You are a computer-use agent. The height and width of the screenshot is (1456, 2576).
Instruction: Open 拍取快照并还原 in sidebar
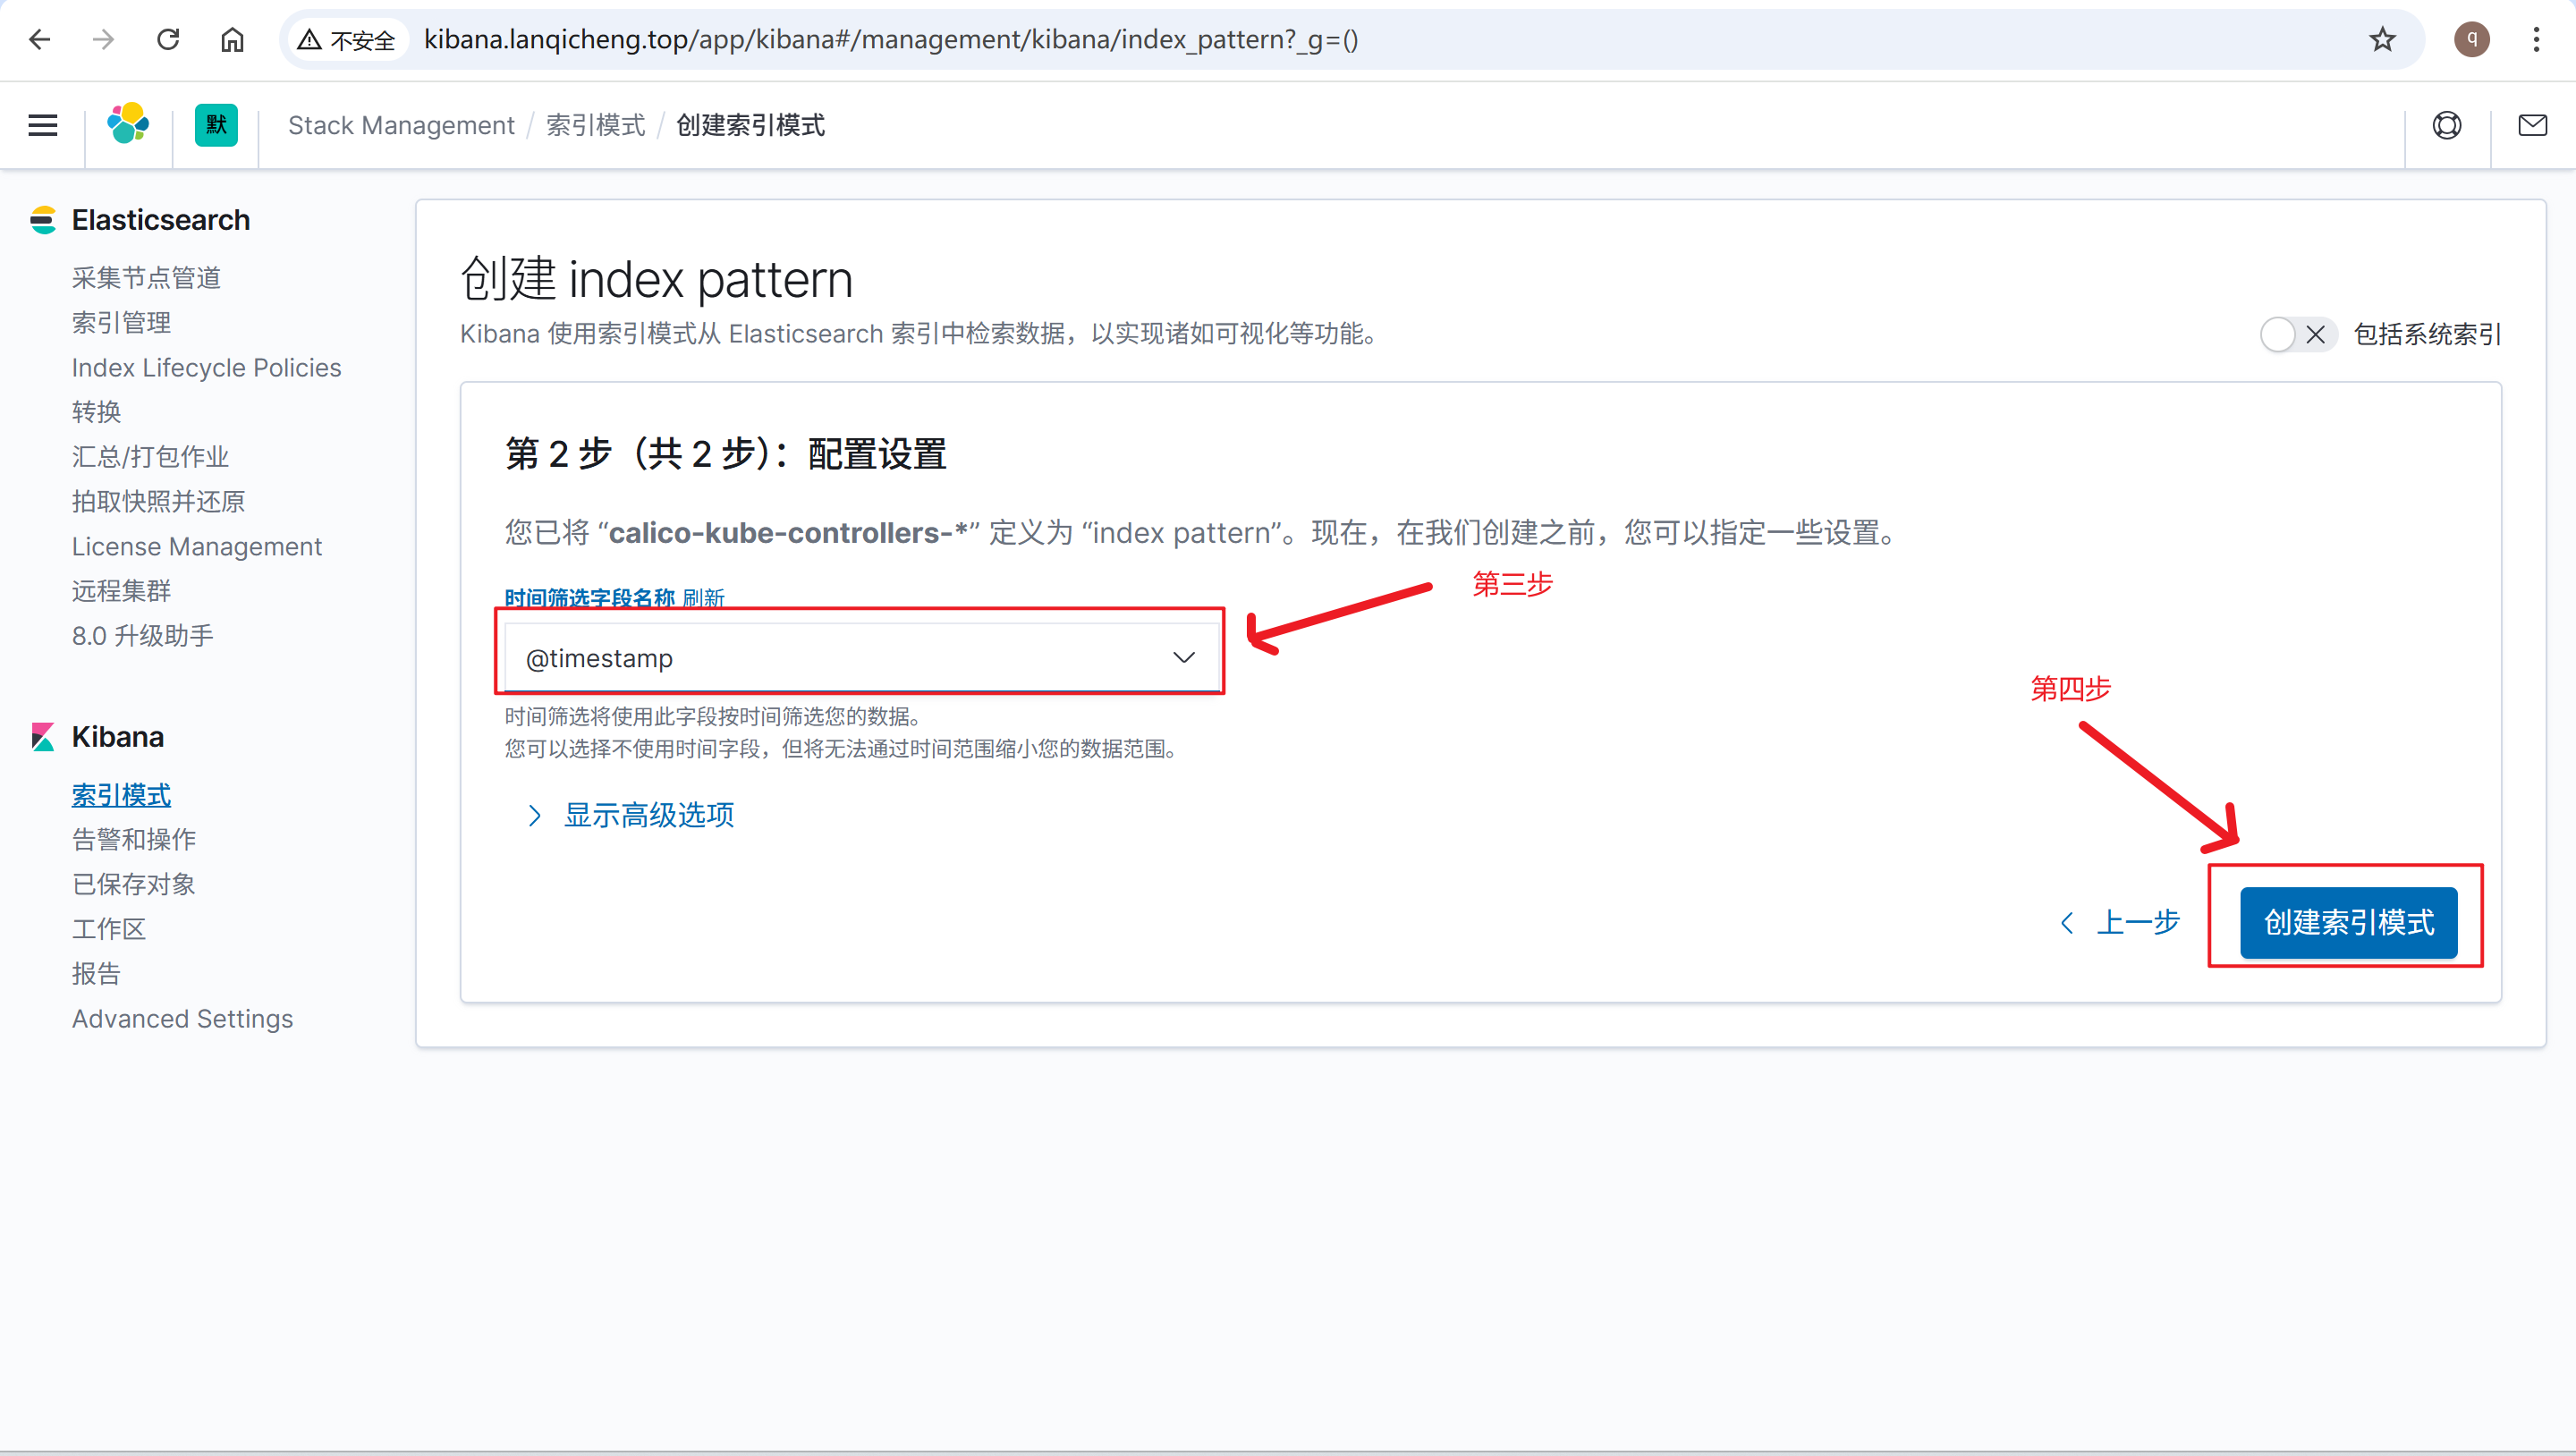158,501
